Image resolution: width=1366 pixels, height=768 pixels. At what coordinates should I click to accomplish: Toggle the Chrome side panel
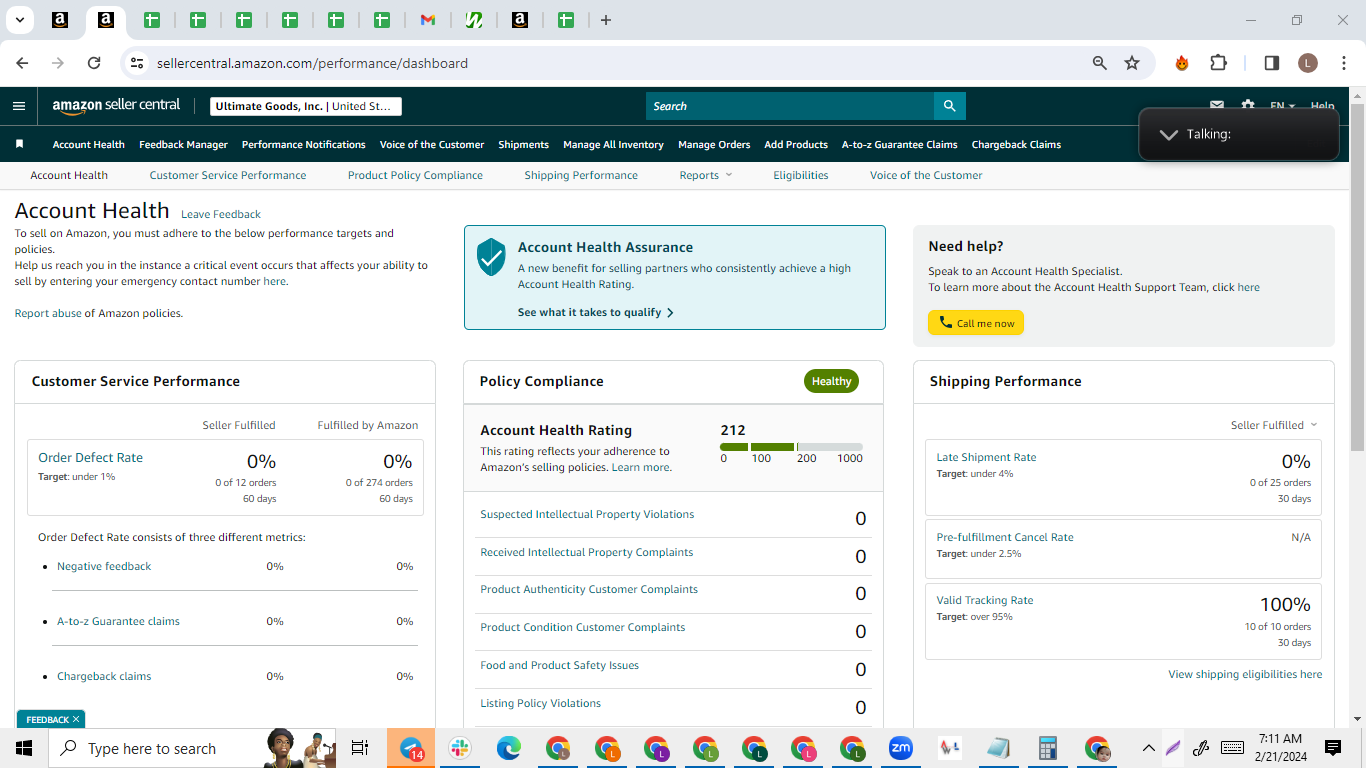[1272, 63]
